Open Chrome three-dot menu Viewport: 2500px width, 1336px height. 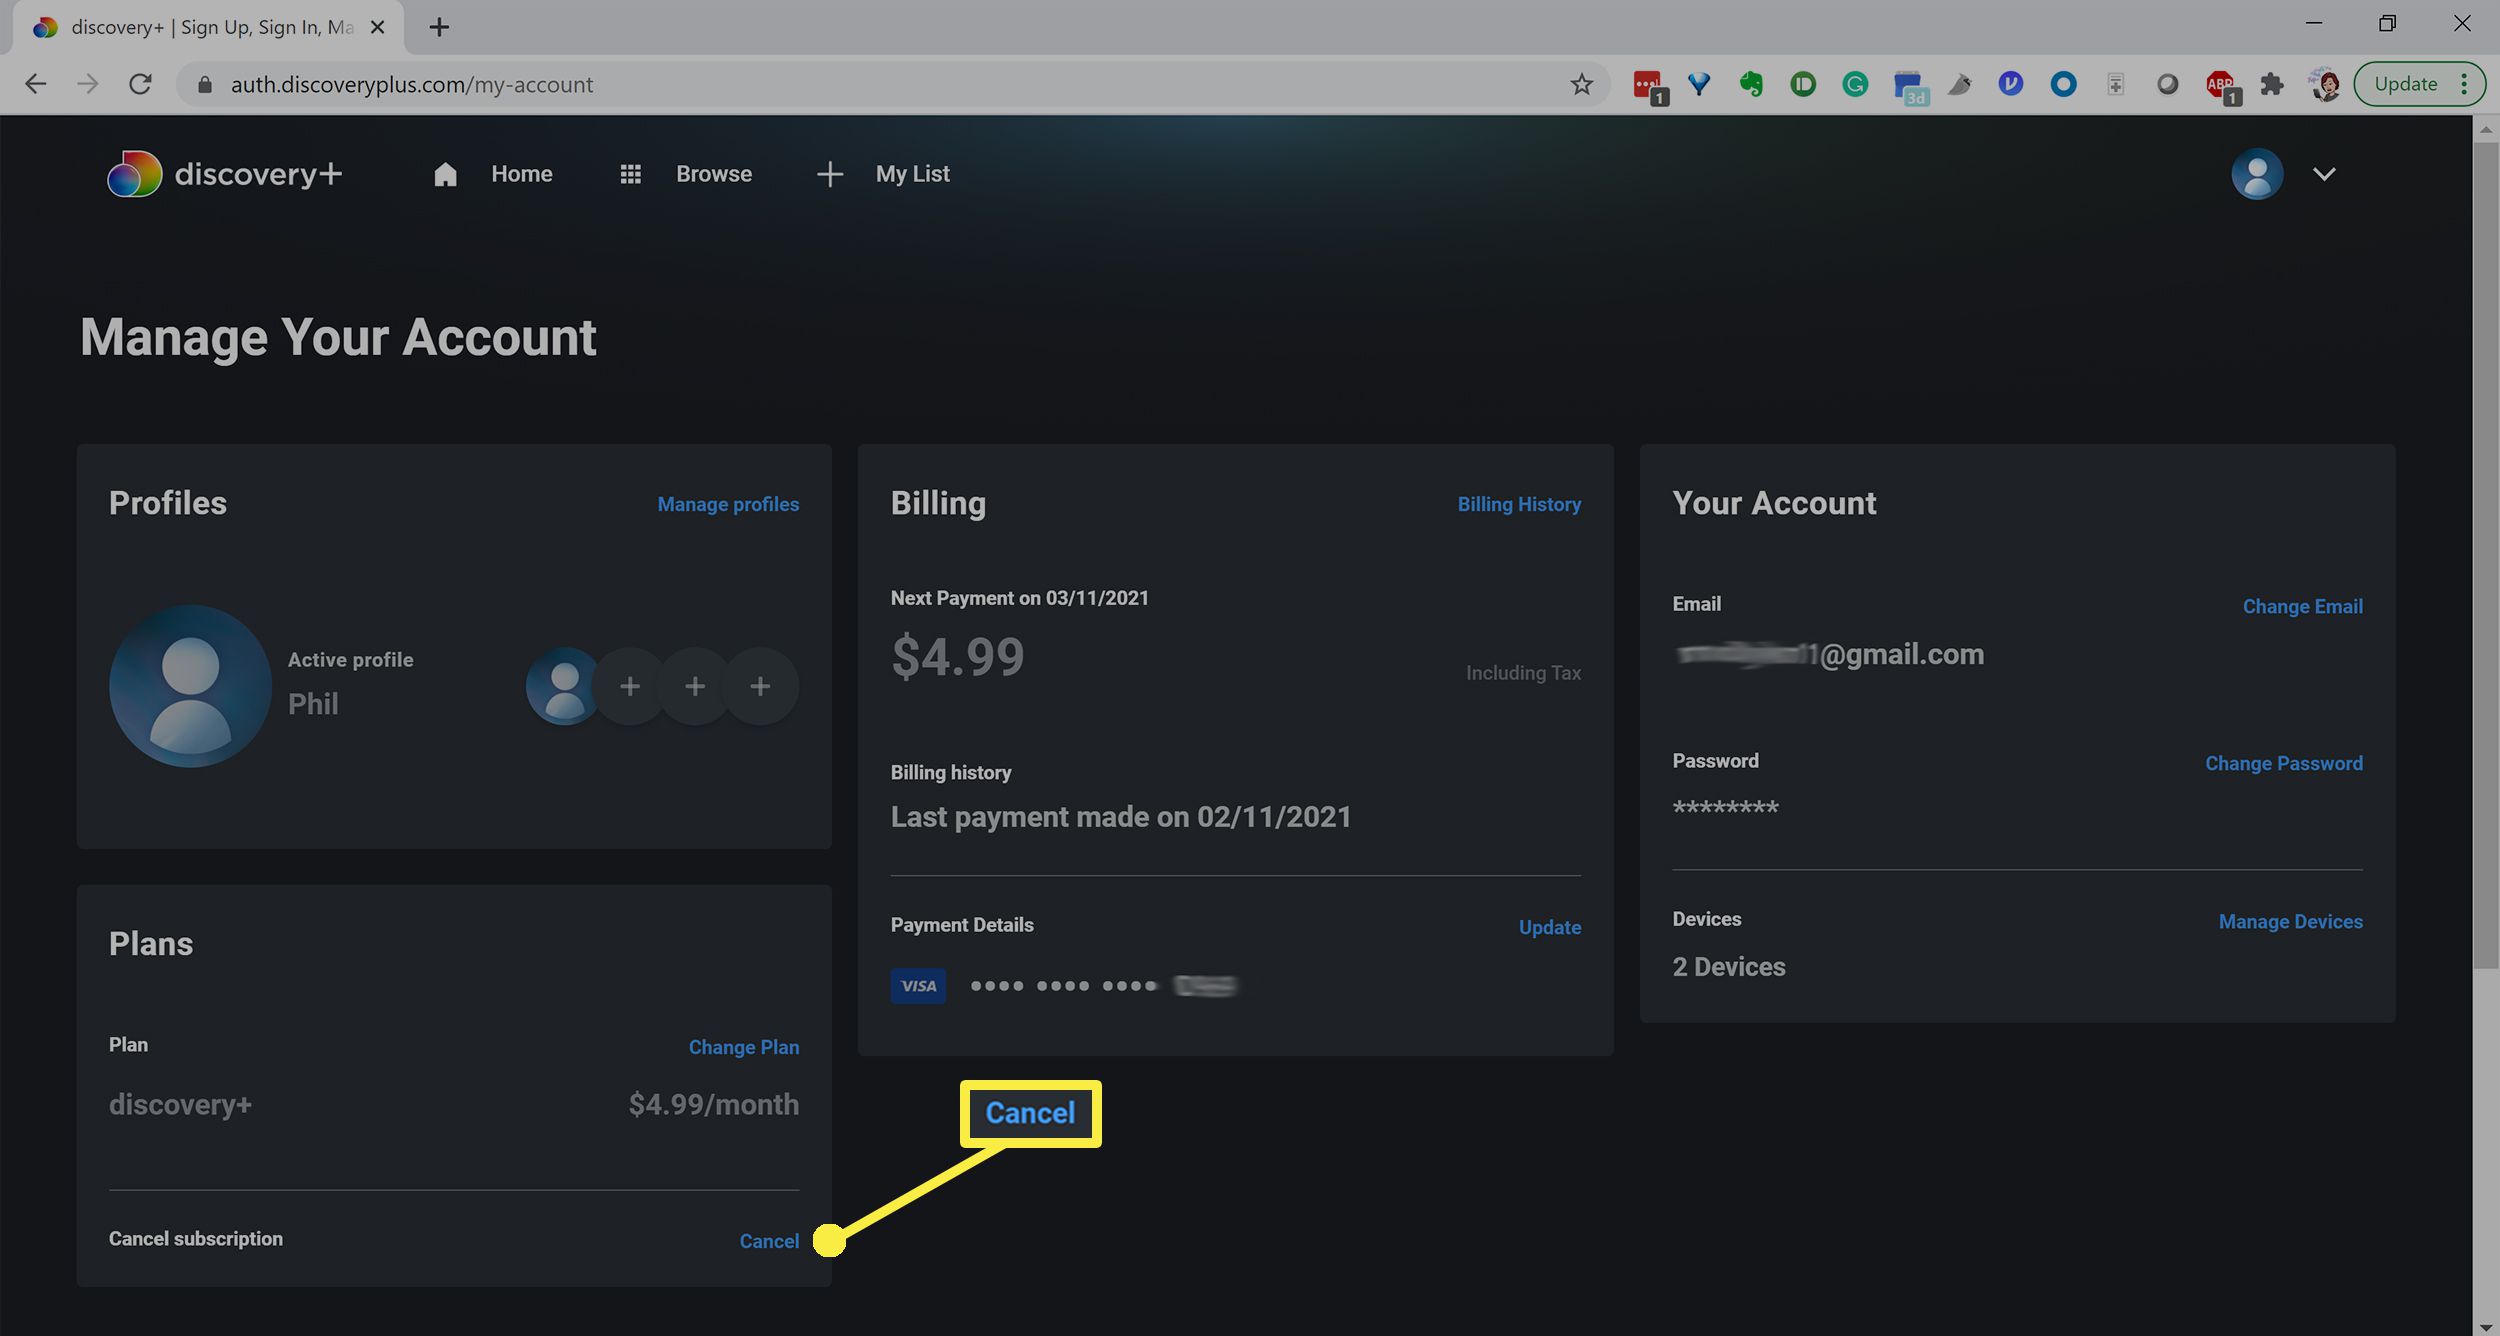click(x=2465, y=84)
